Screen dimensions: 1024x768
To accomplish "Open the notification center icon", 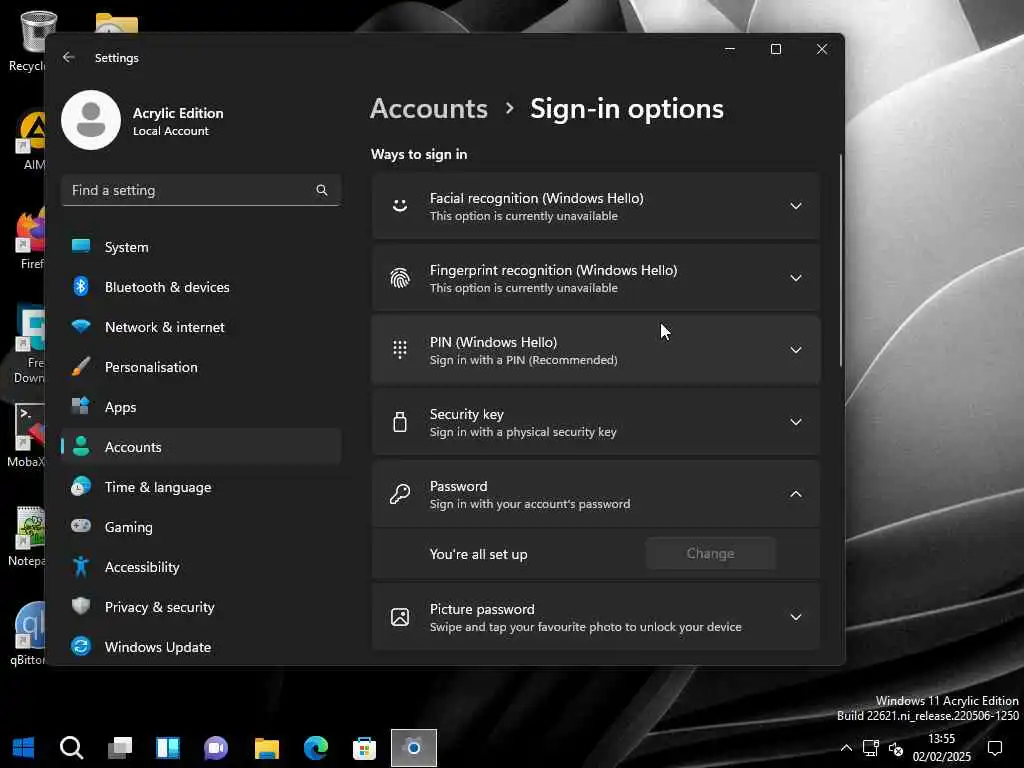I will click(x=995, y=748).
